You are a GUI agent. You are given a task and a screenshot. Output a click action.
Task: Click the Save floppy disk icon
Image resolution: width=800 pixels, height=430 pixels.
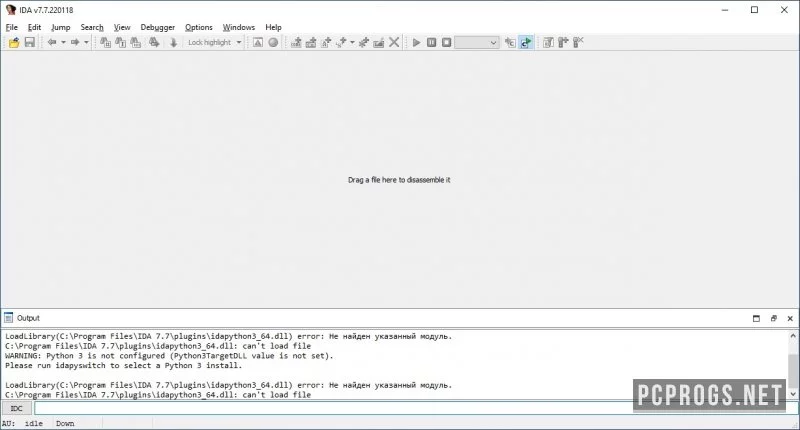[x=30, y=42]
